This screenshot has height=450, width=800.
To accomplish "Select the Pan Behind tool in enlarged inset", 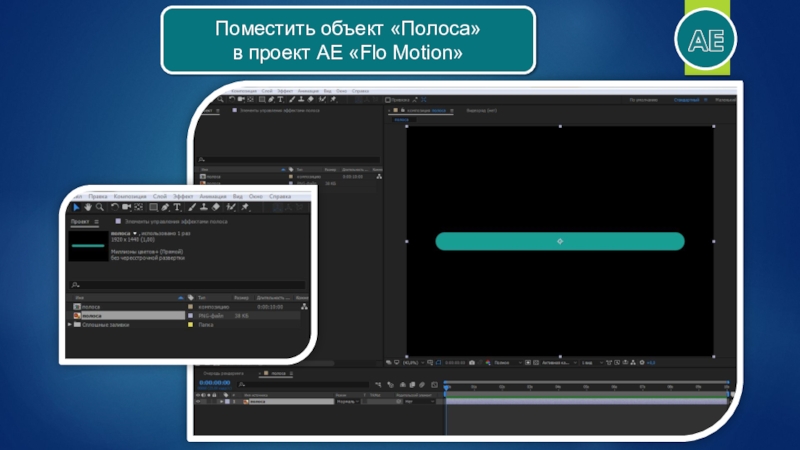I will [x=138, y=207].
